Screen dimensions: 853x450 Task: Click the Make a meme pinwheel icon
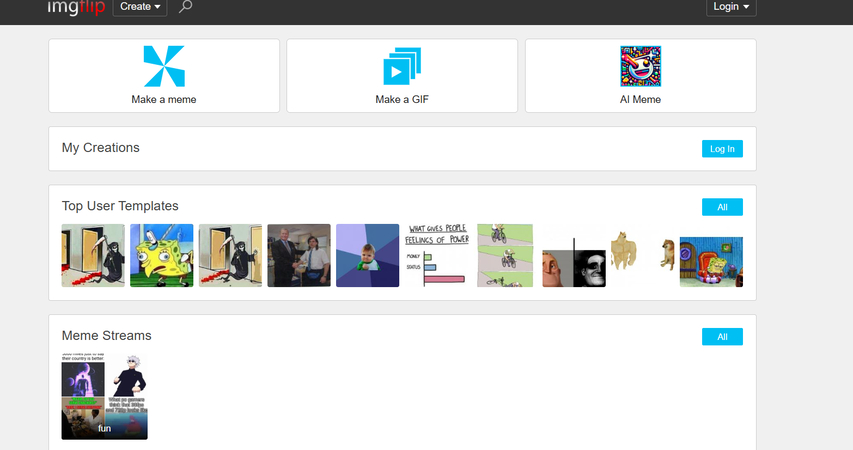(x=164, y=66)
